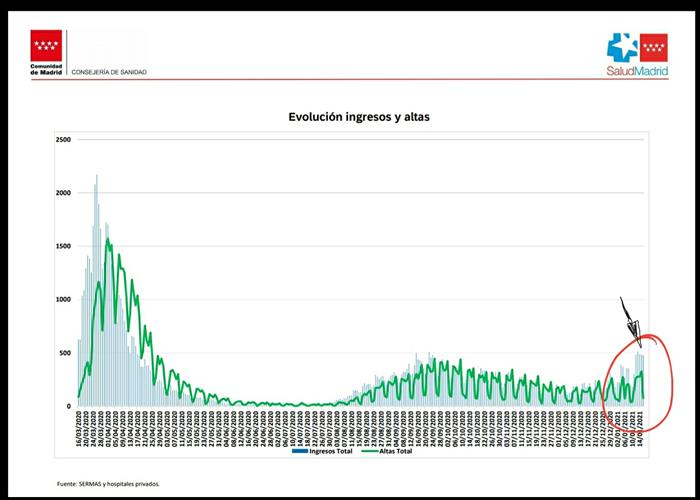Image resolution: width=700 pixels, height=500 pixels.
Task: Click the 2500 y-axis label
Action: click(63, 139)
